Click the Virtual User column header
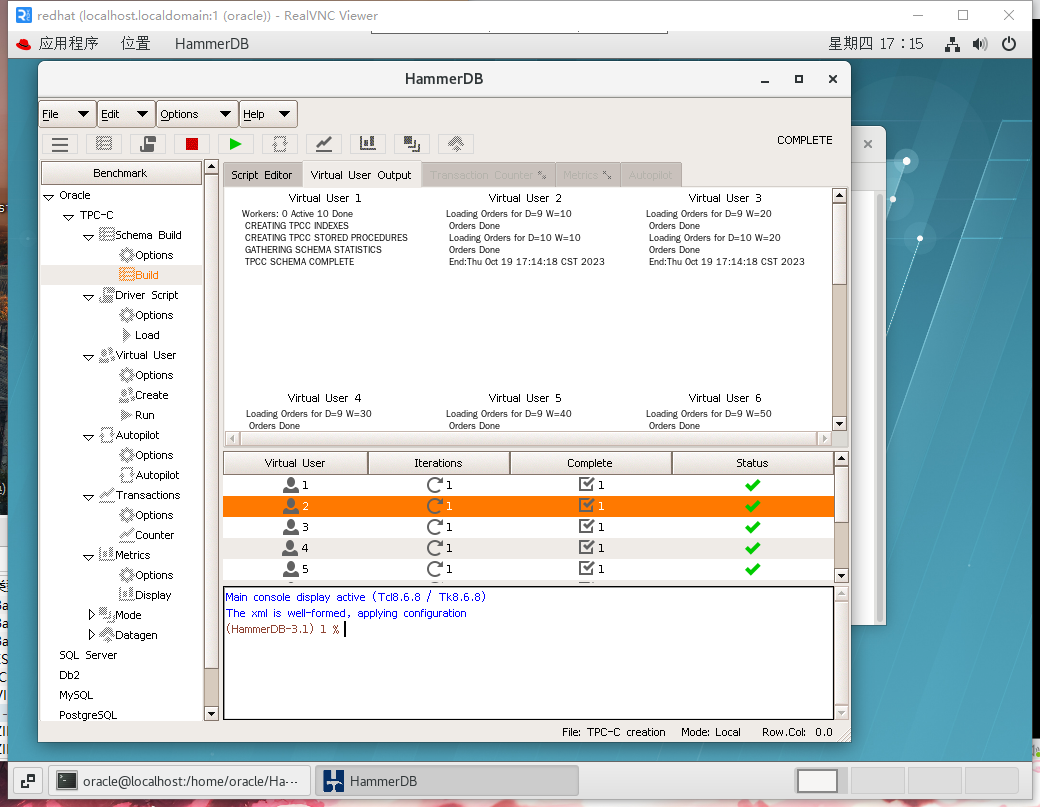 coord(295,463)
